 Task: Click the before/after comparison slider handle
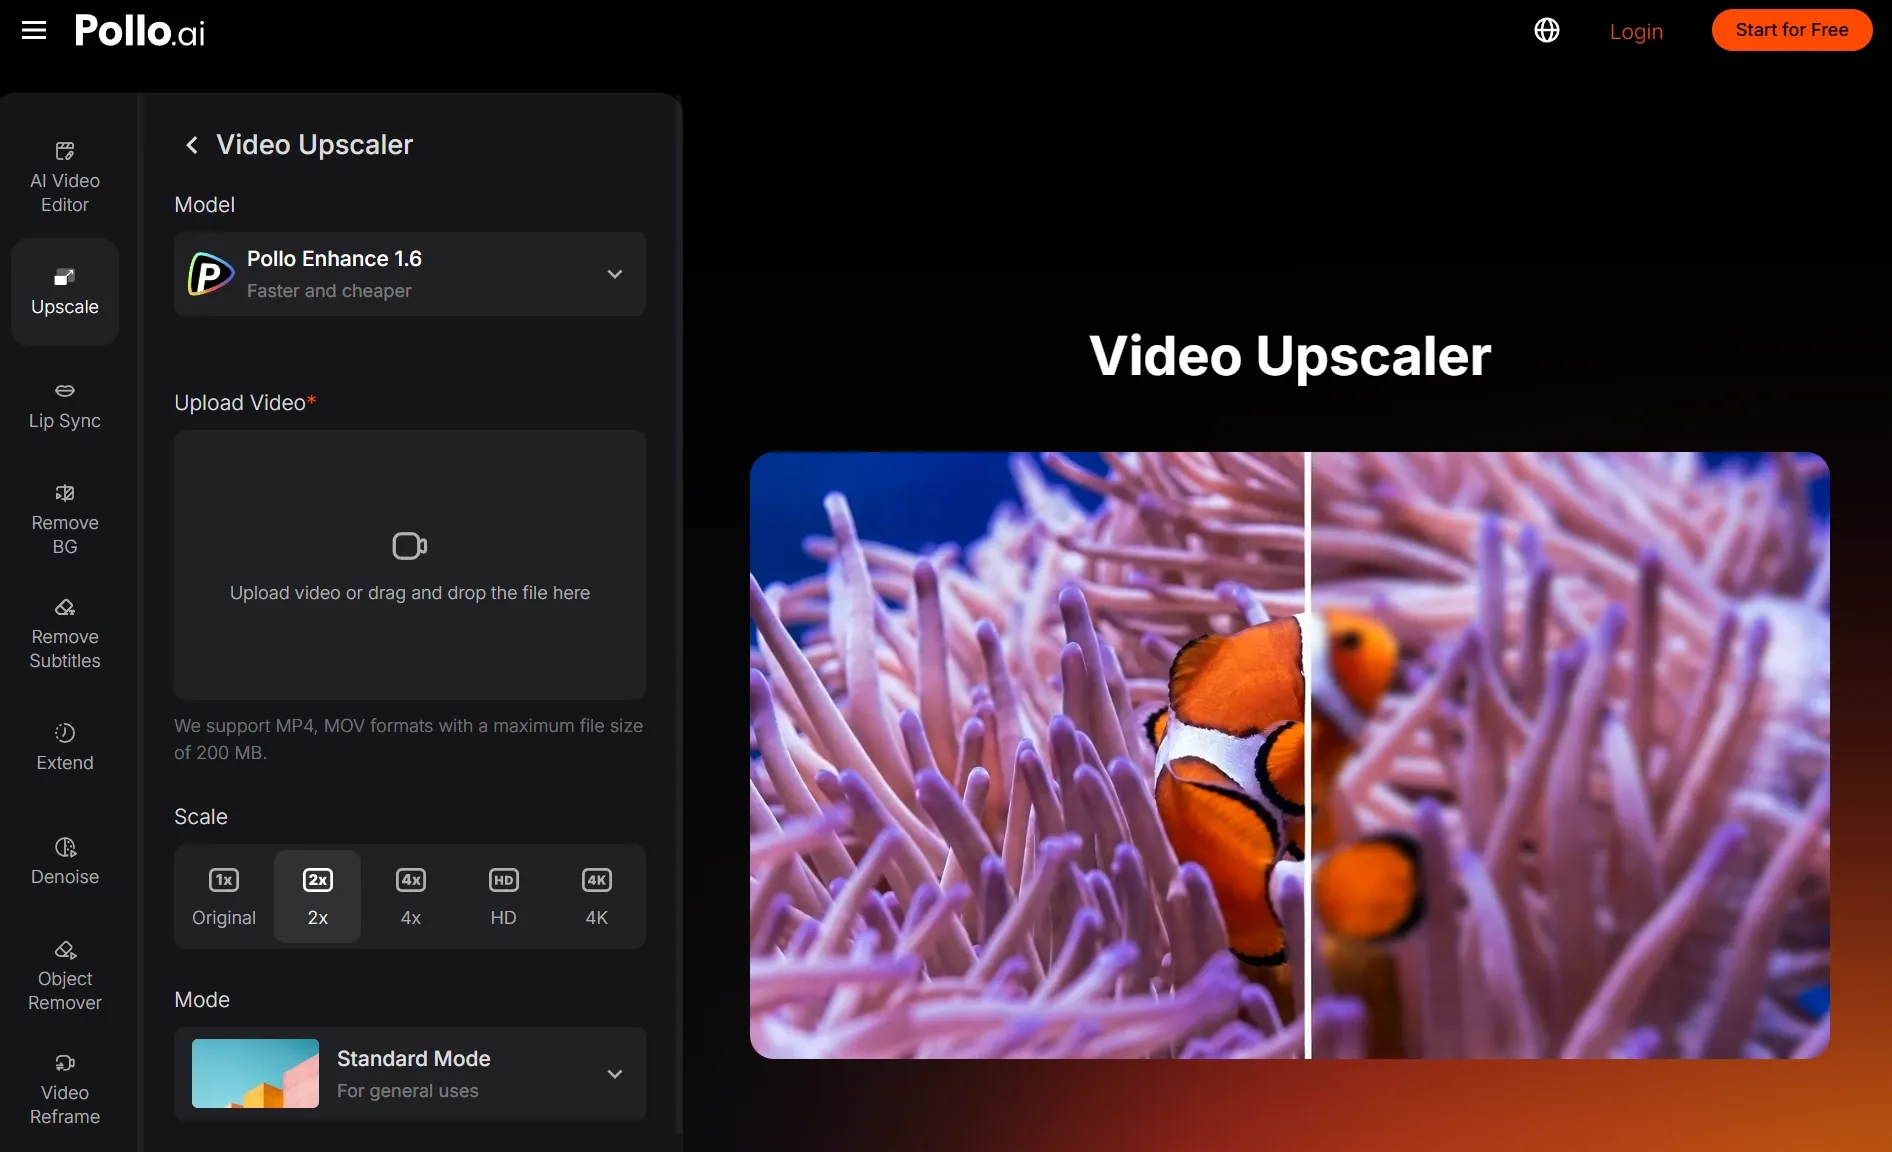[1308, 755]
